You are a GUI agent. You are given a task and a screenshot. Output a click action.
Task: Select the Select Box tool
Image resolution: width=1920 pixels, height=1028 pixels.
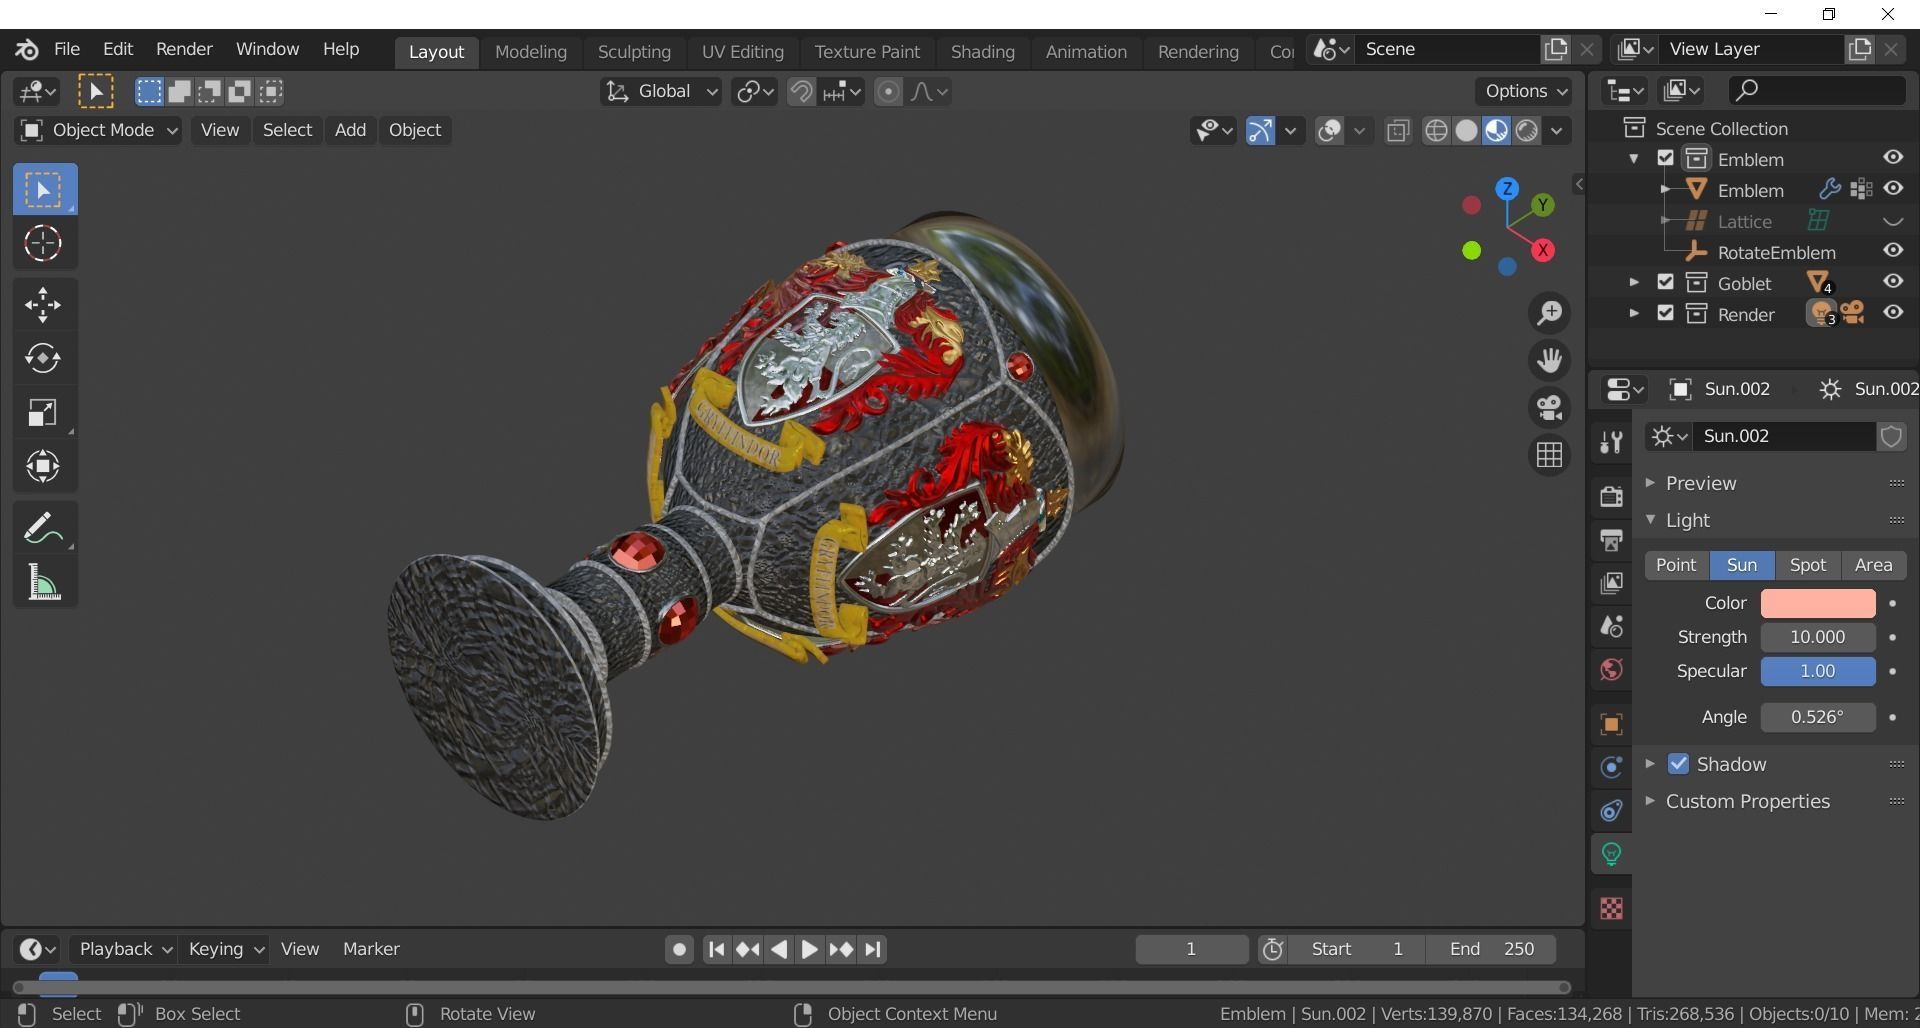pyautogui.click(x=45, y=190)
